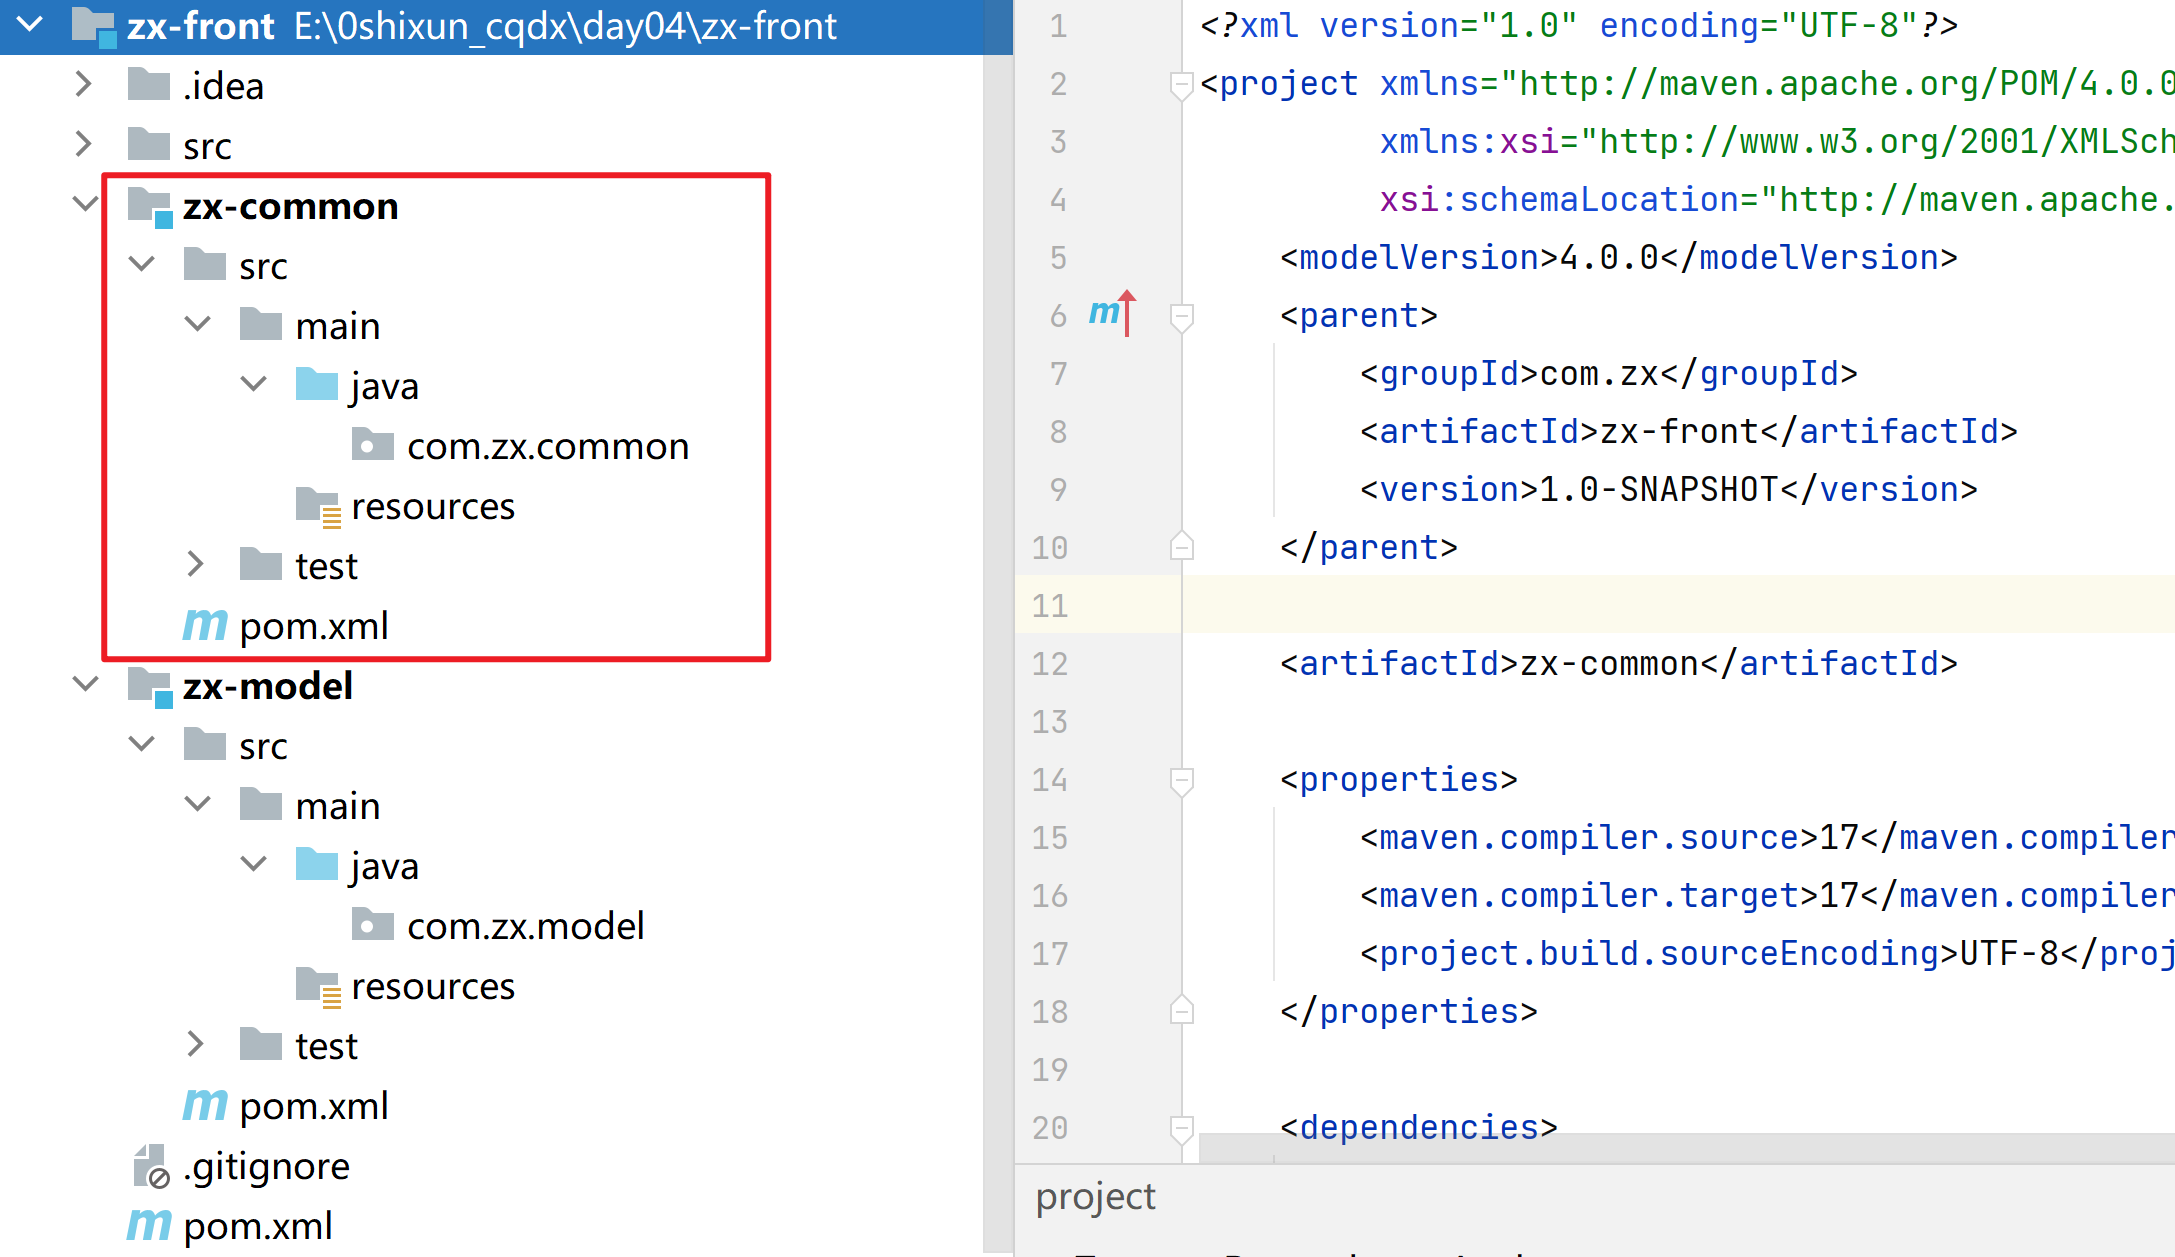Image resolution: width=2175 pixels, height=1257 pixels.
Task: Place cursor on empty line 11
Action: (1678, 605)
